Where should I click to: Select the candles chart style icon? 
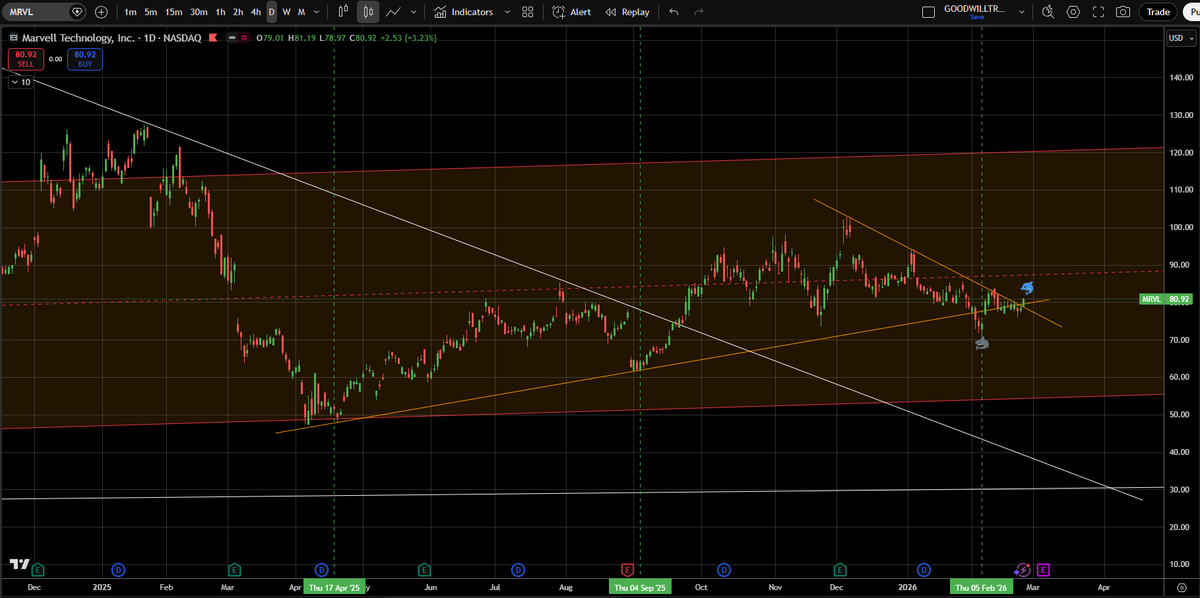click(368, 12)
